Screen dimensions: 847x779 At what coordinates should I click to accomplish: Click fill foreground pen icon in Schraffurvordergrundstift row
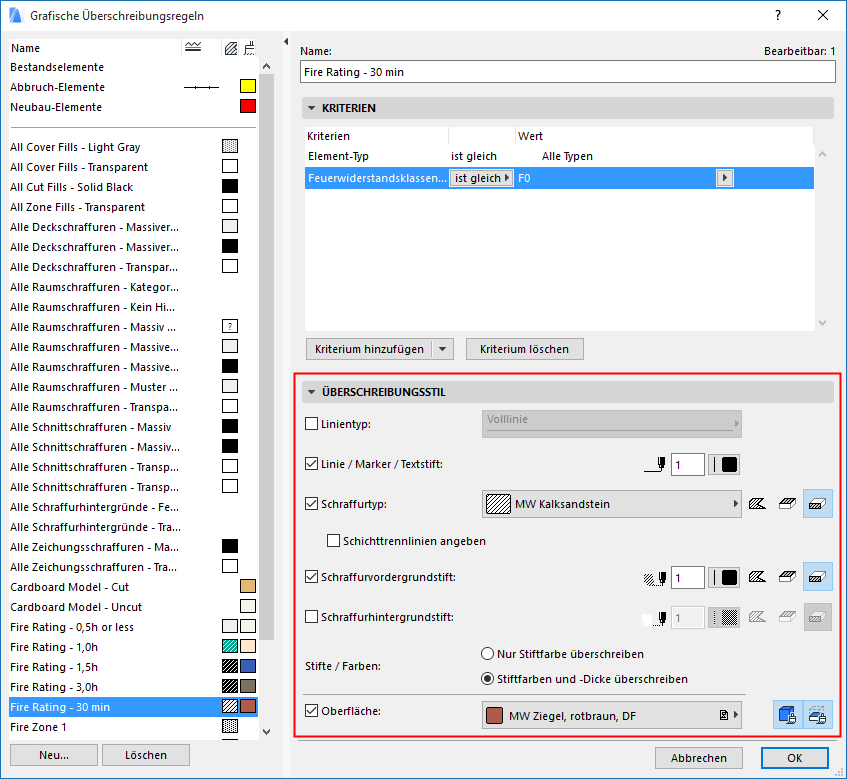coord(655,579)
